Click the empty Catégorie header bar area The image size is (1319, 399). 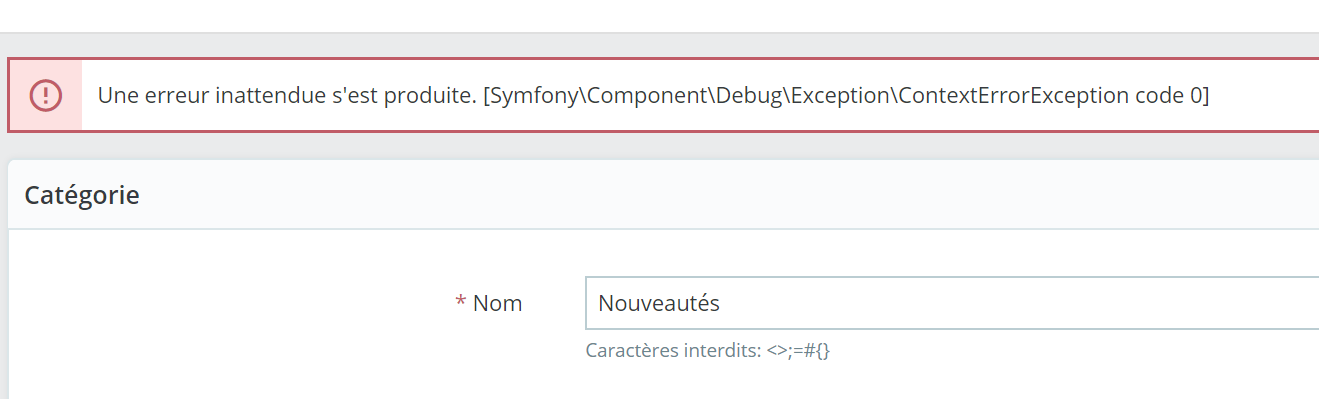click(730, 195)
